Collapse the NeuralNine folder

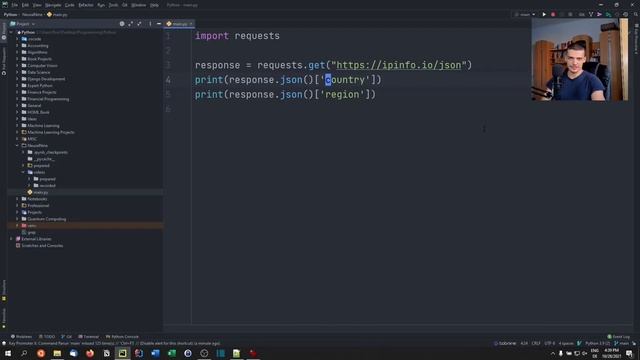[17, 146]
